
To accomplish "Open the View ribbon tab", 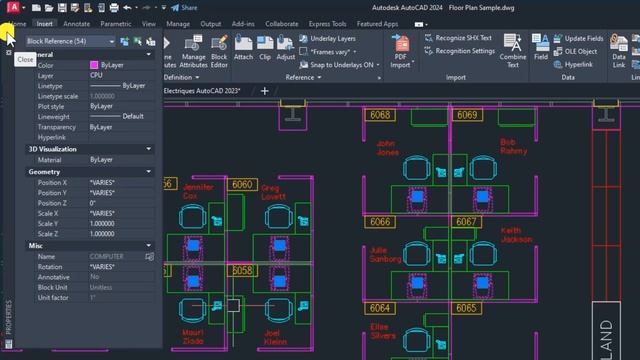I will pos(149,24).
